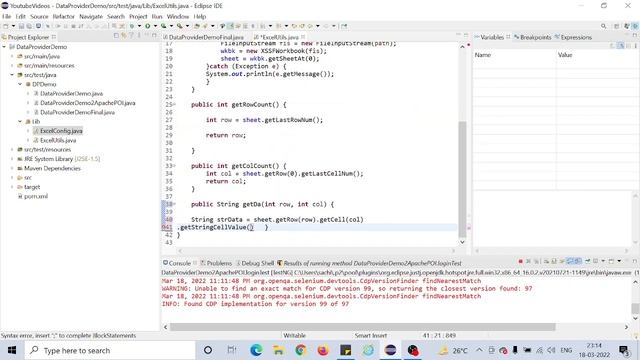Open the Window menu

click(x=178, y=16)
